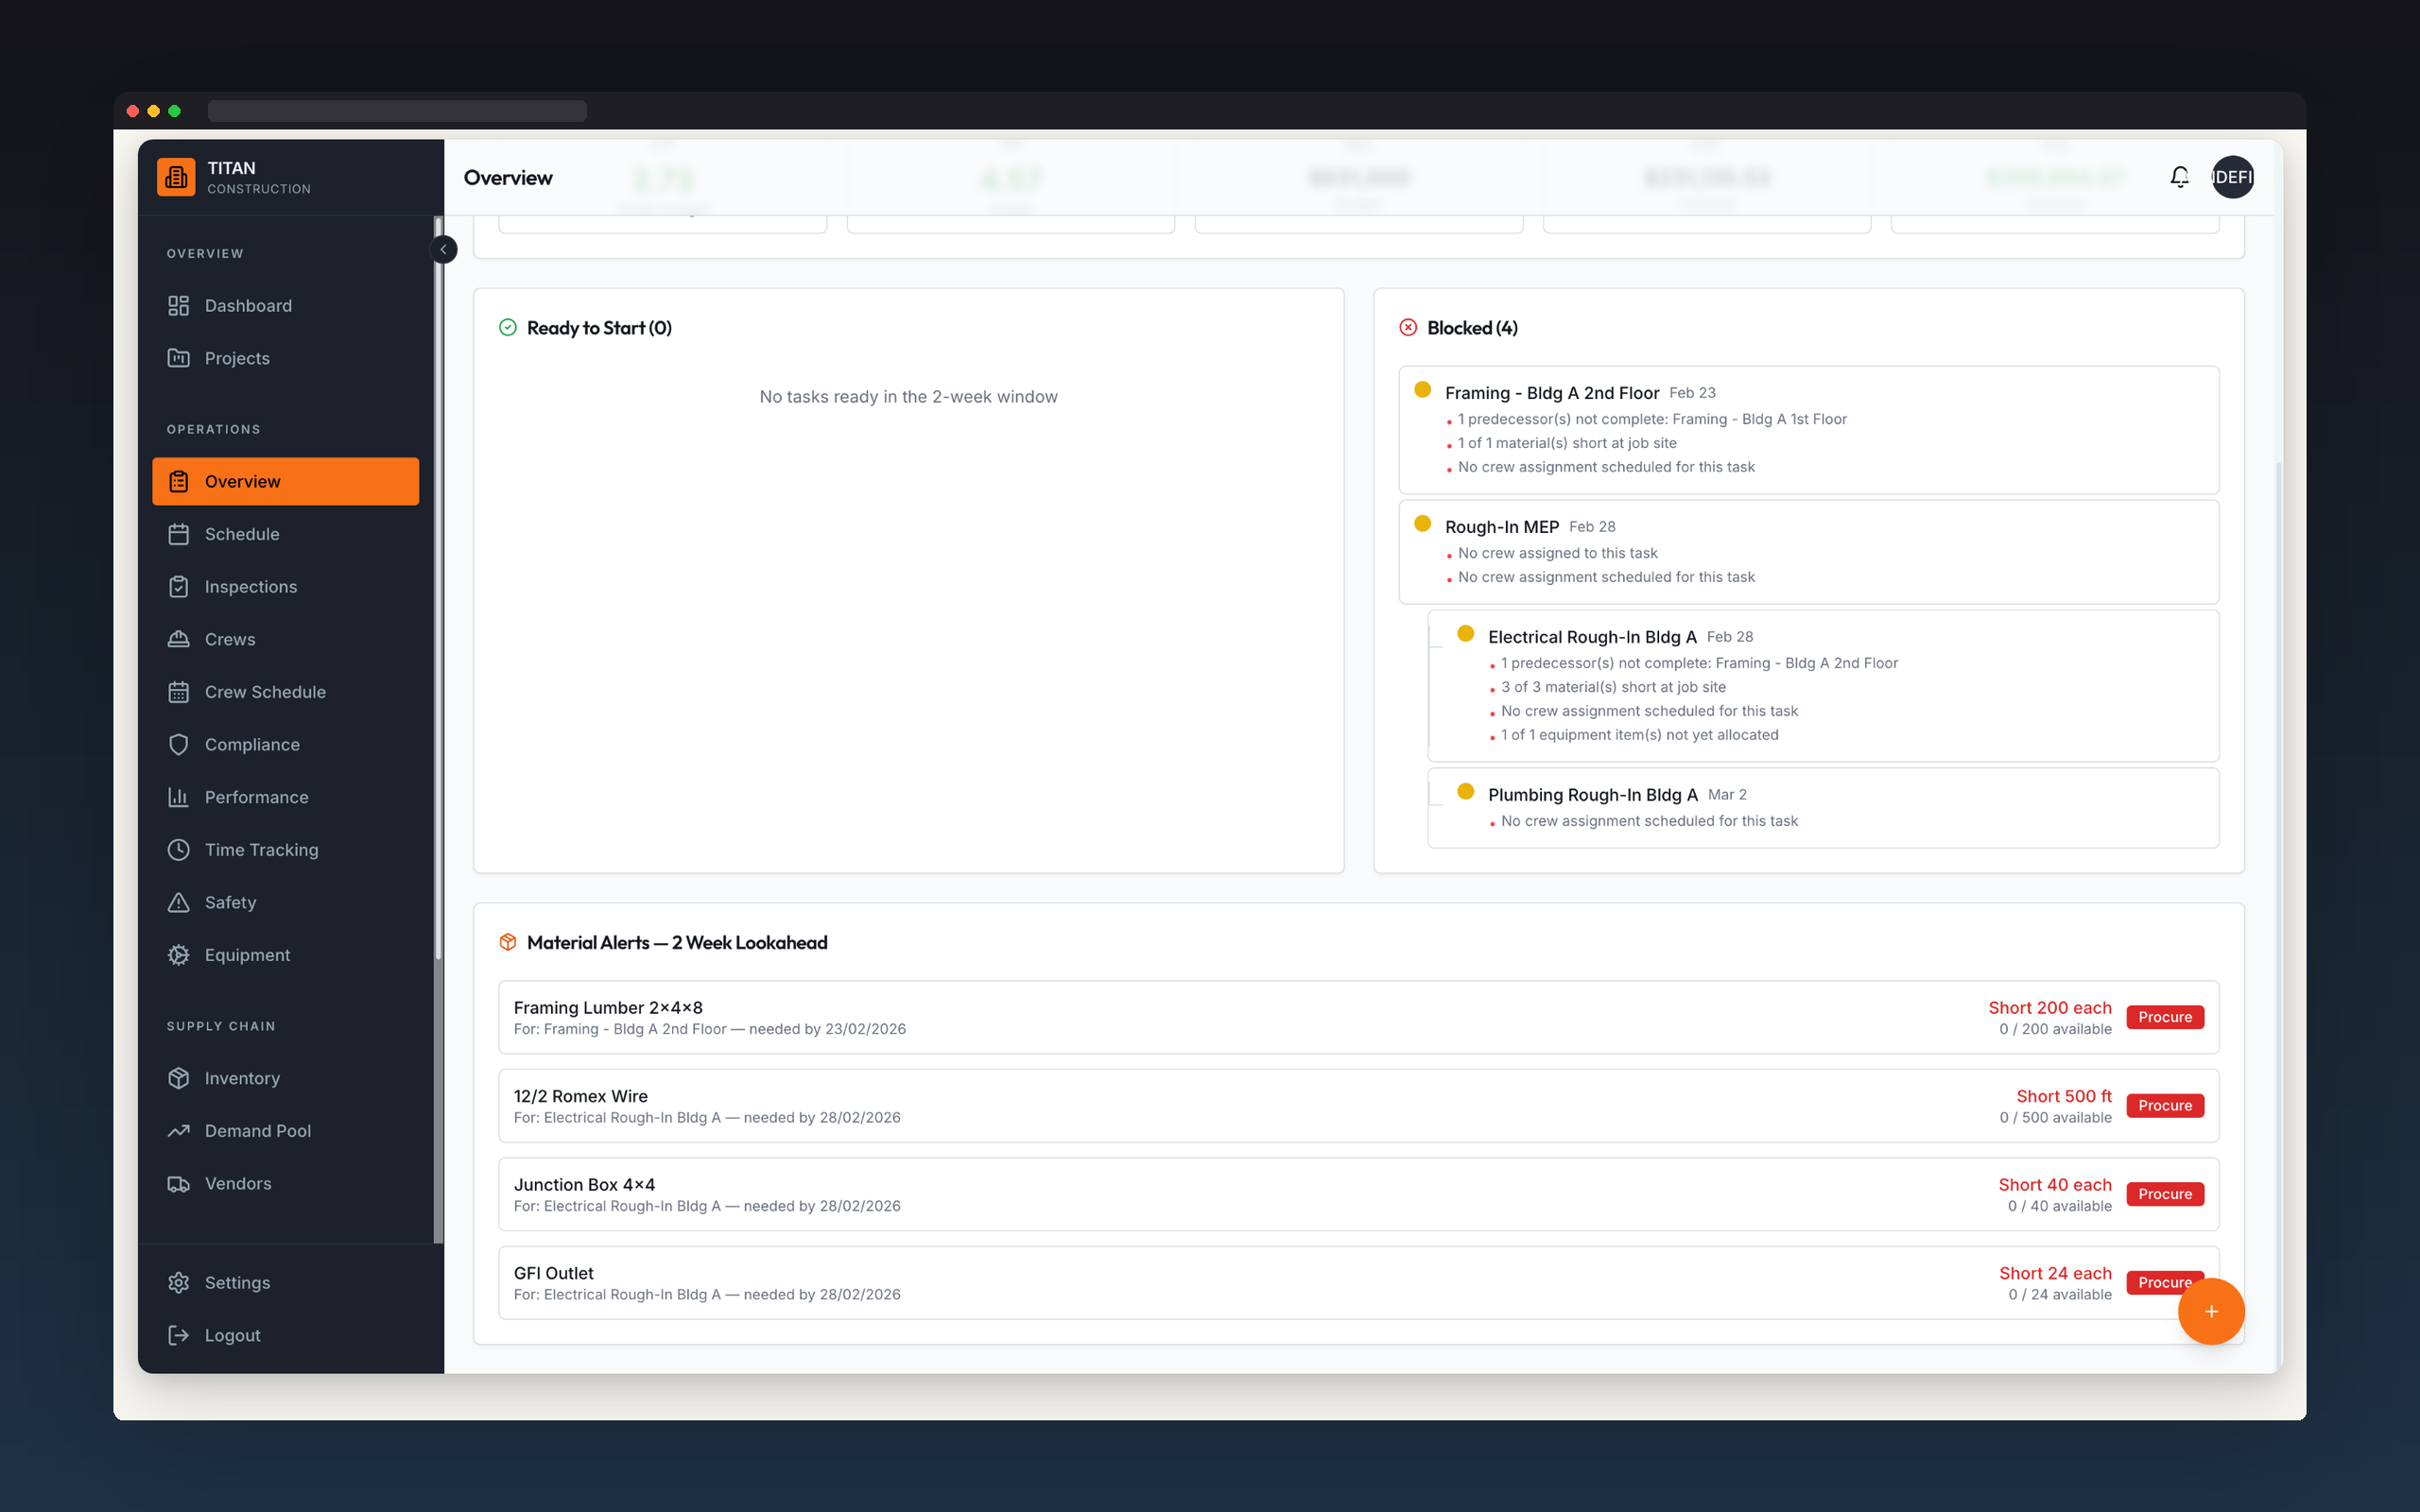This screenshot has height=1512, width=2420.
Task: Navigate to the Safety page
Action: tap(285, 903)
